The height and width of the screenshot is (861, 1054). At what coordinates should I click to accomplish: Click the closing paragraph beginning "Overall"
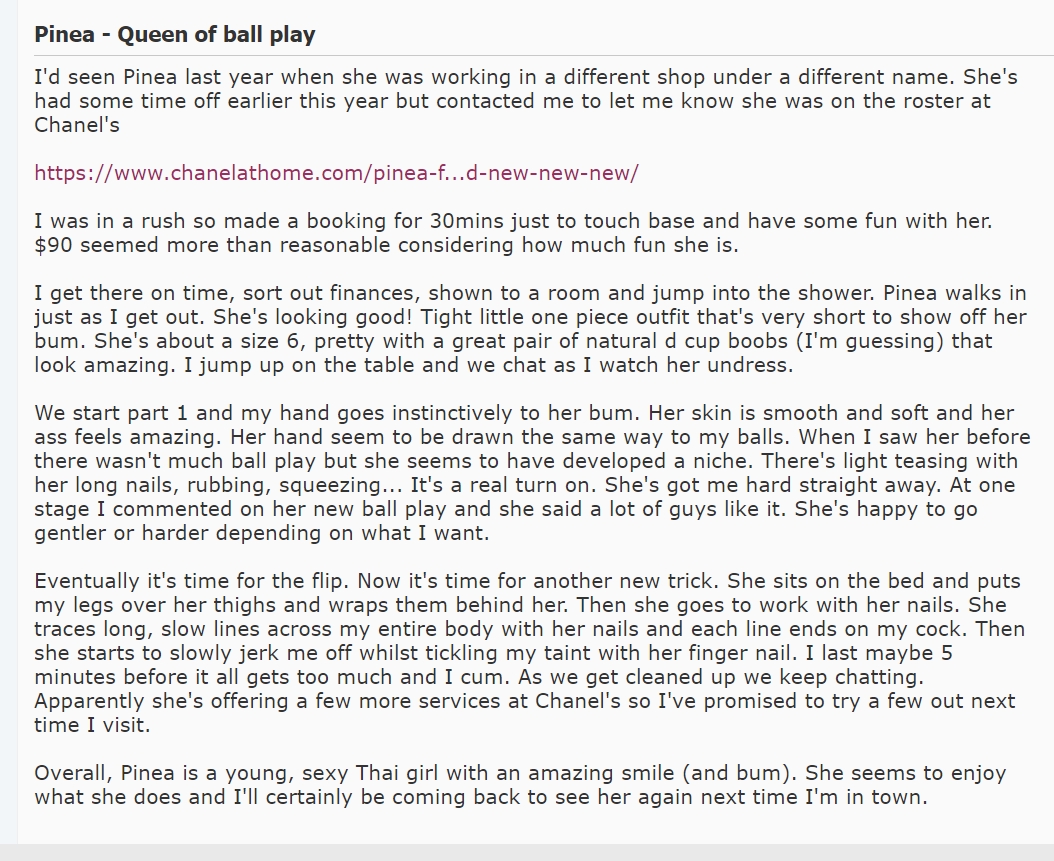click(x=520, y=785)
